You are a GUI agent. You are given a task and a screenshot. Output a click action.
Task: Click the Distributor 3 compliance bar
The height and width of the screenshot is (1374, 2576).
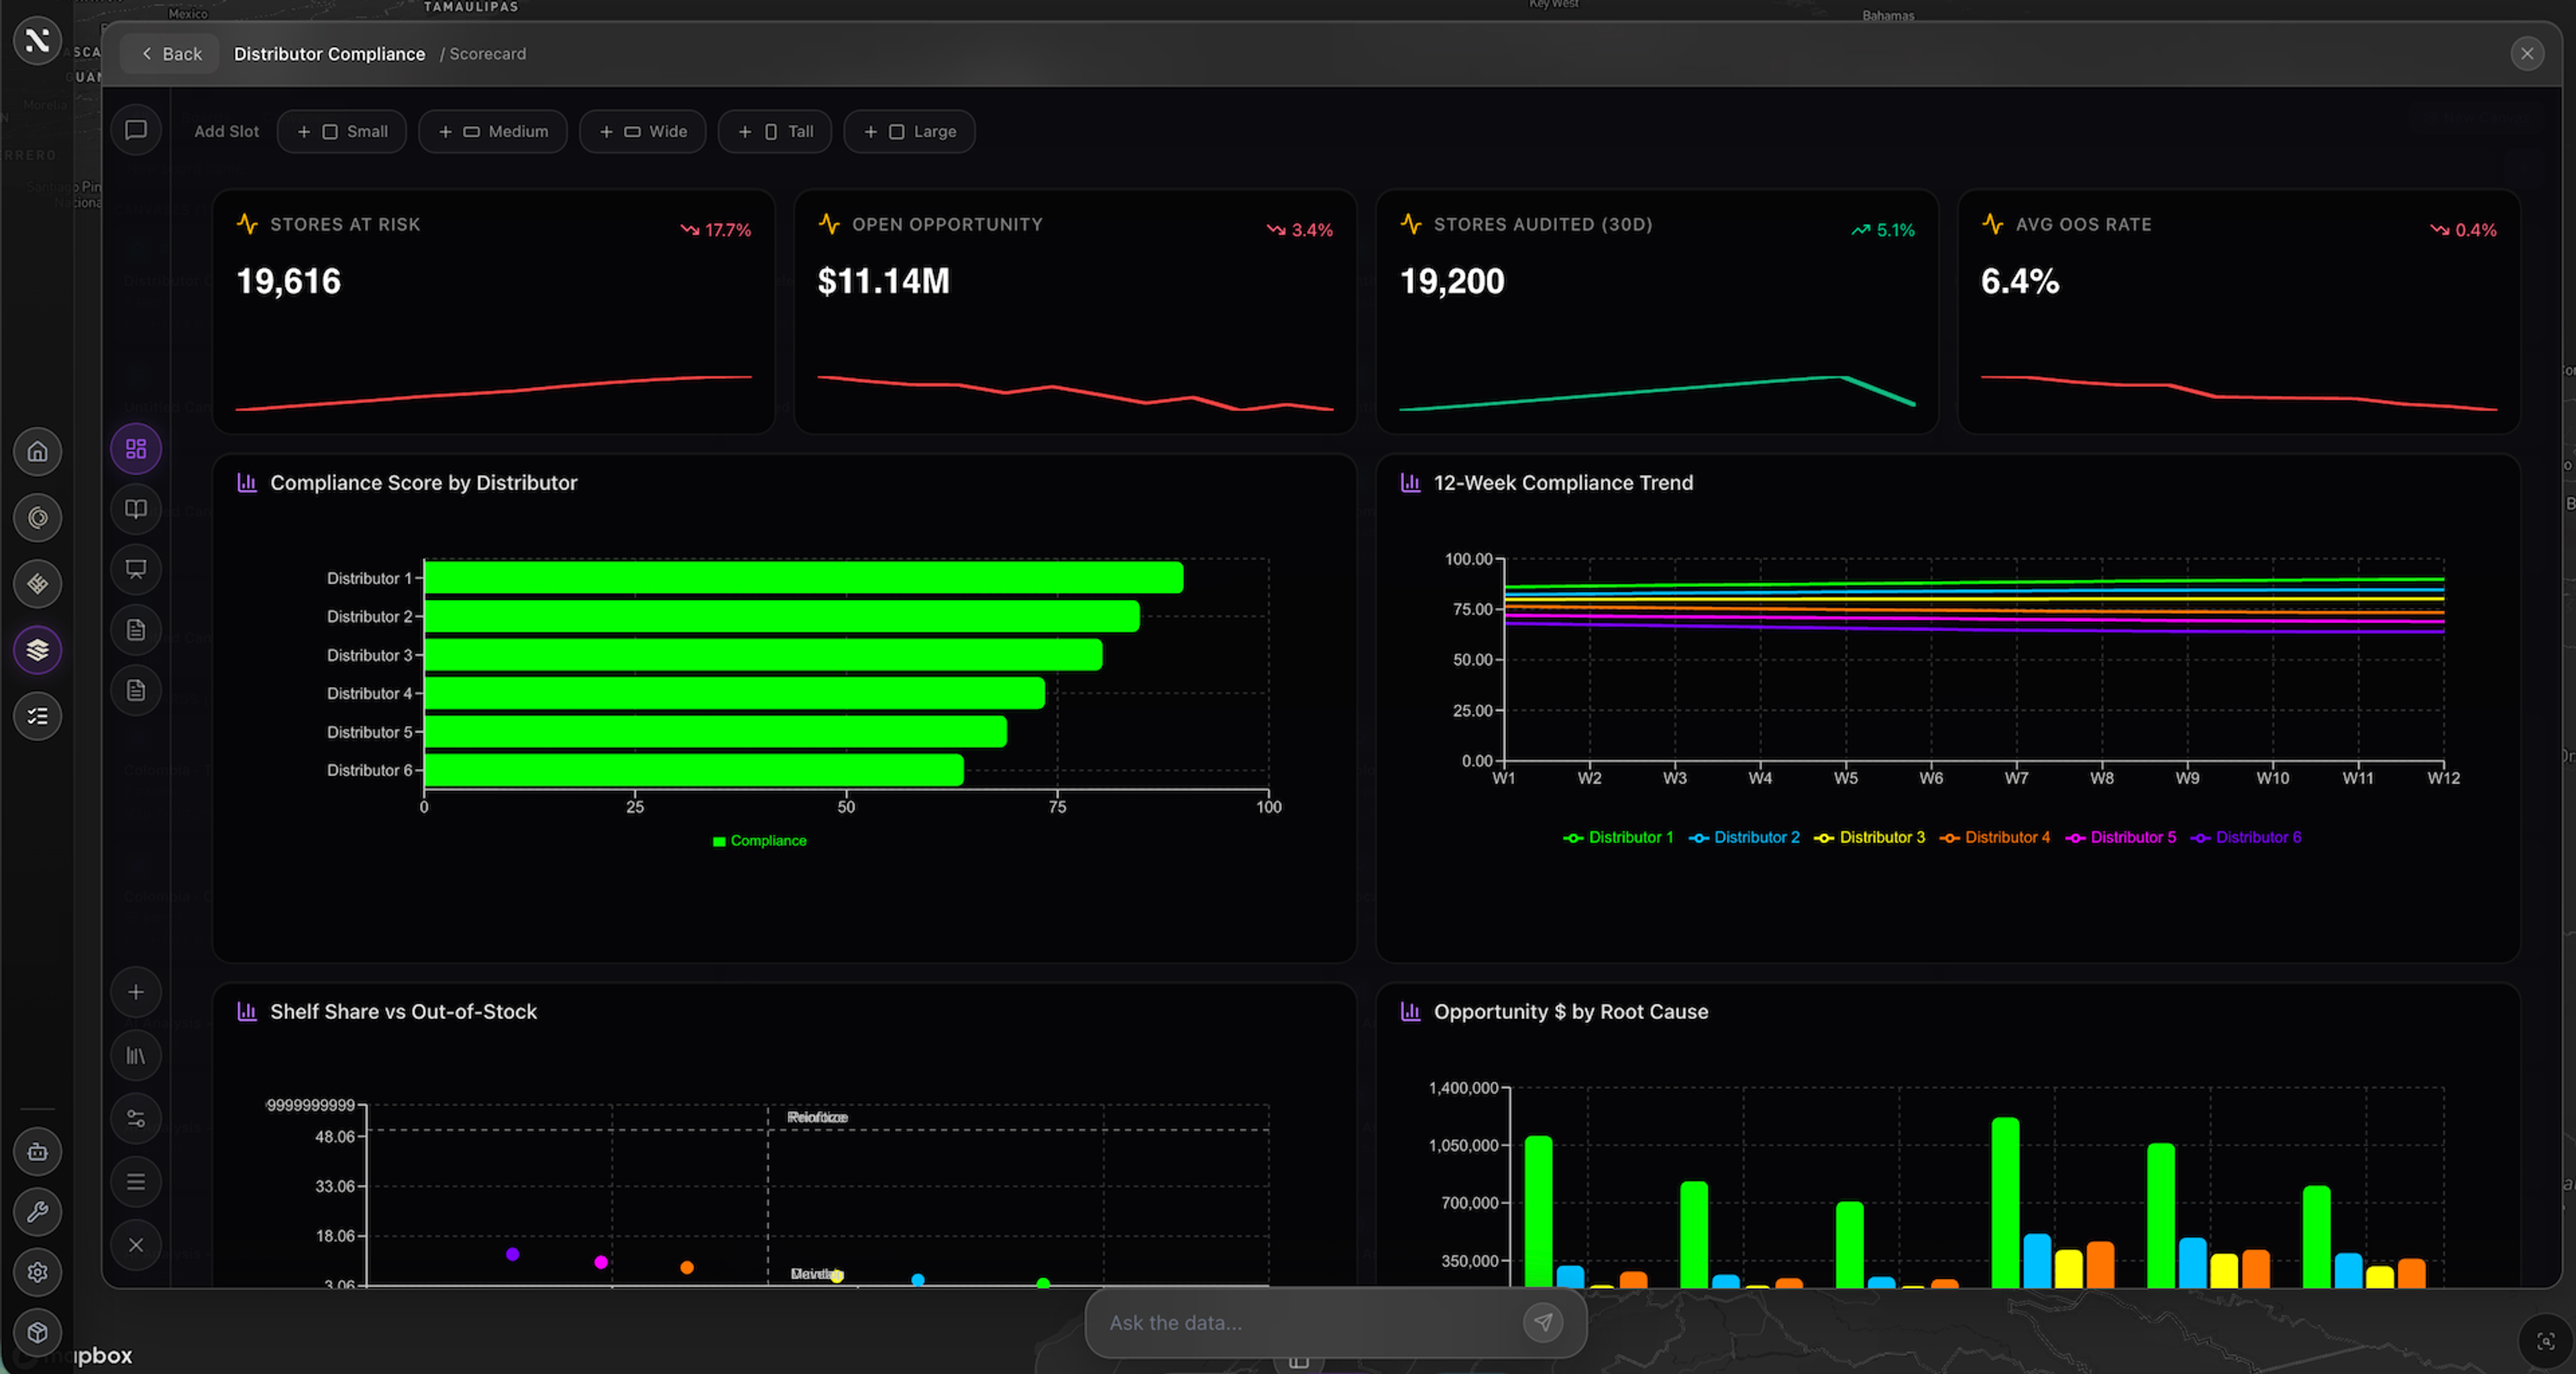click(764, 655)
